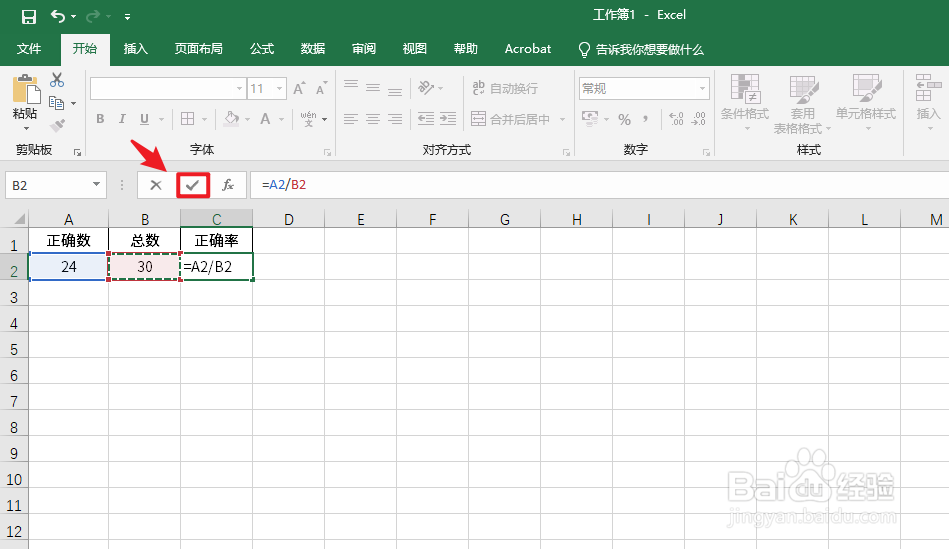Toggle Underline formatting
This screenshot has width=949, height=549.
144,119
